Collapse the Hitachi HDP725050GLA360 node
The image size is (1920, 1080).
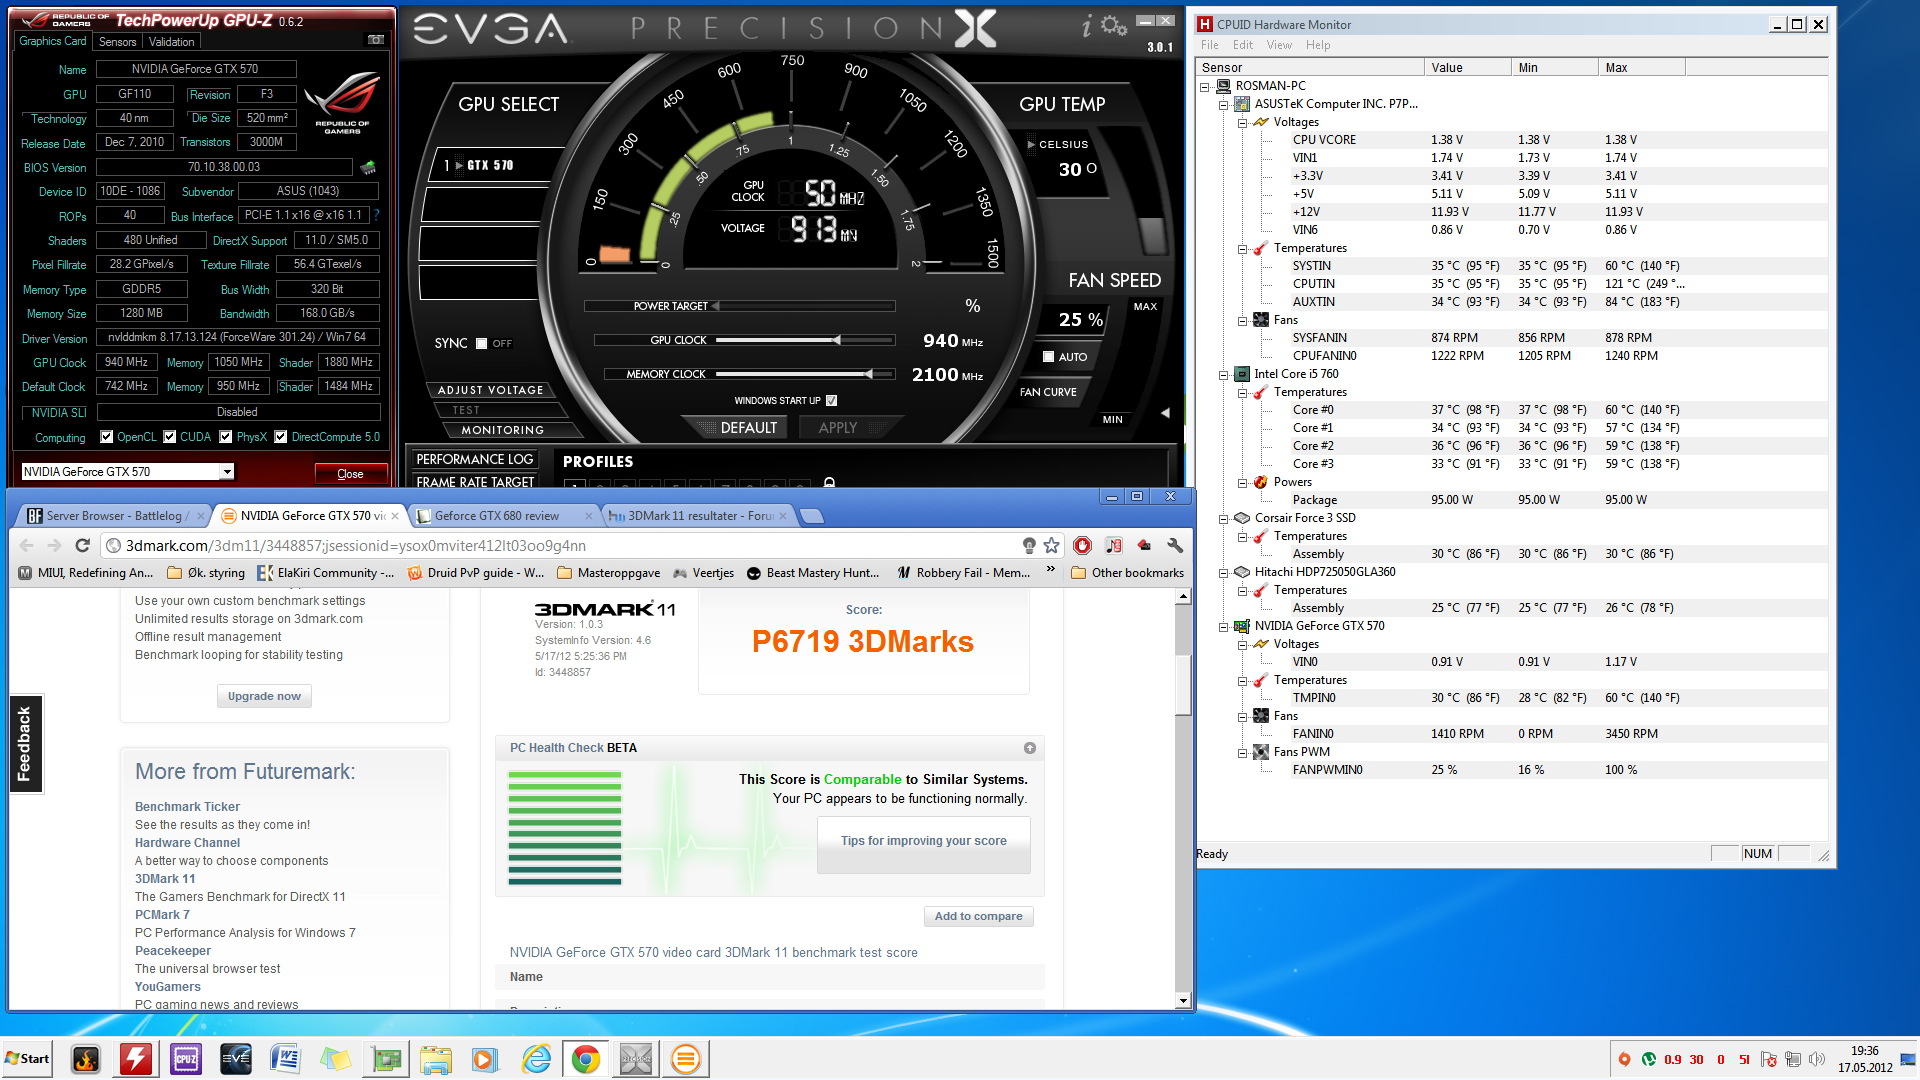pyautogui.click(x=1223, y=572)
